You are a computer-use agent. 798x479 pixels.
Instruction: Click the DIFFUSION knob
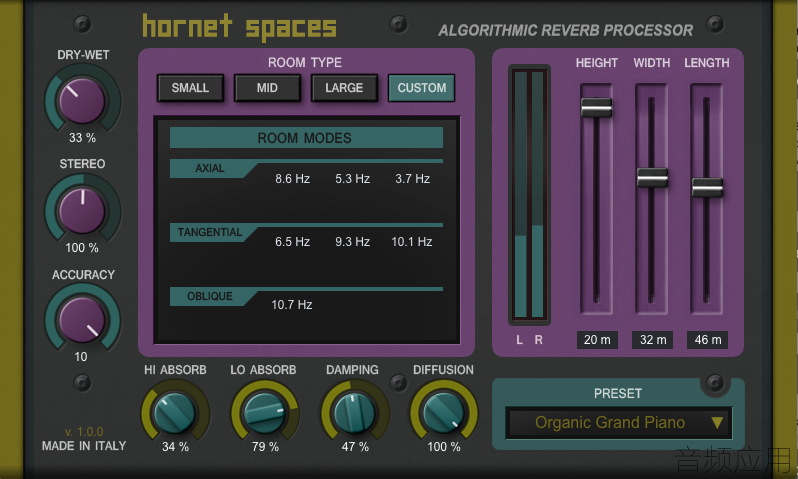[444, 412]
